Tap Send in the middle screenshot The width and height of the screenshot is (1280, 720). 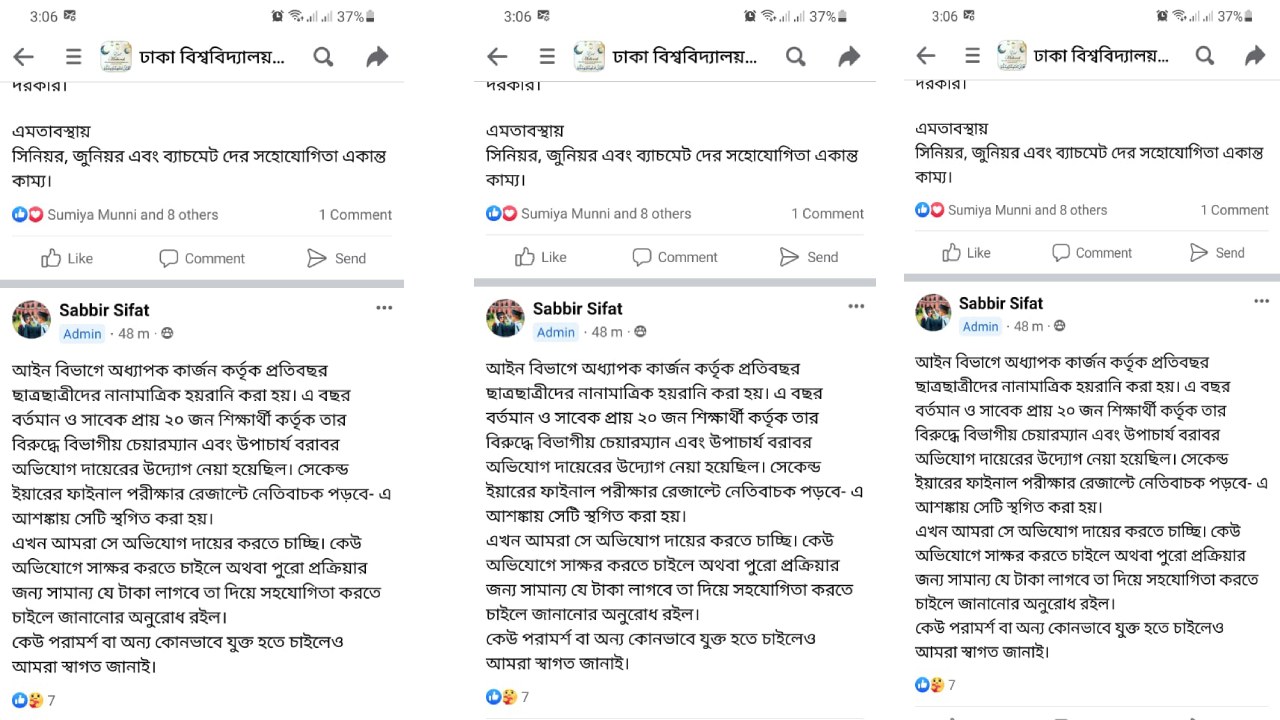(x=809, y=257)
